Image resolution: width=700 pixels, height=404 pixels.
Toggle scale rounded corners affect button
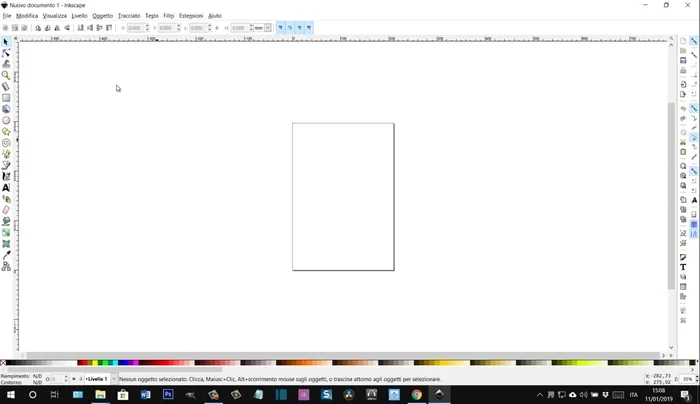pyautogui.click(x=290, y=28)
